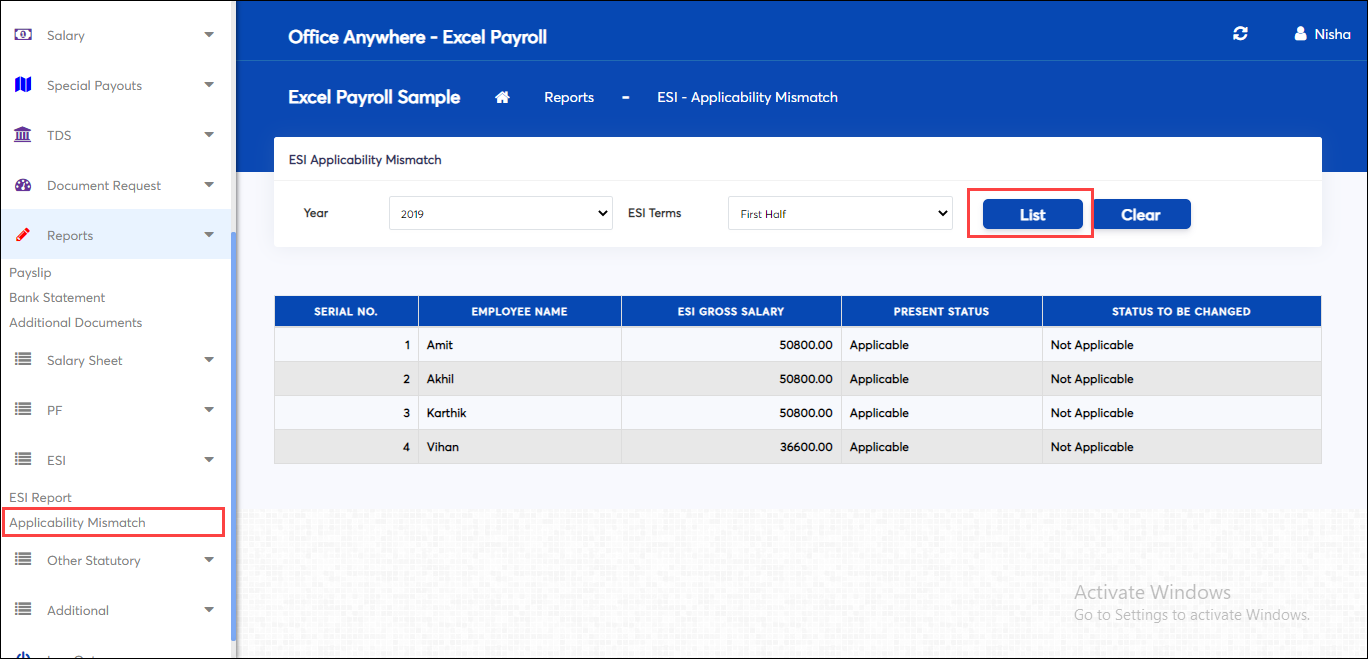Open the Year dropdown showing 2019

pyautogui.click(x=501, y=213)
